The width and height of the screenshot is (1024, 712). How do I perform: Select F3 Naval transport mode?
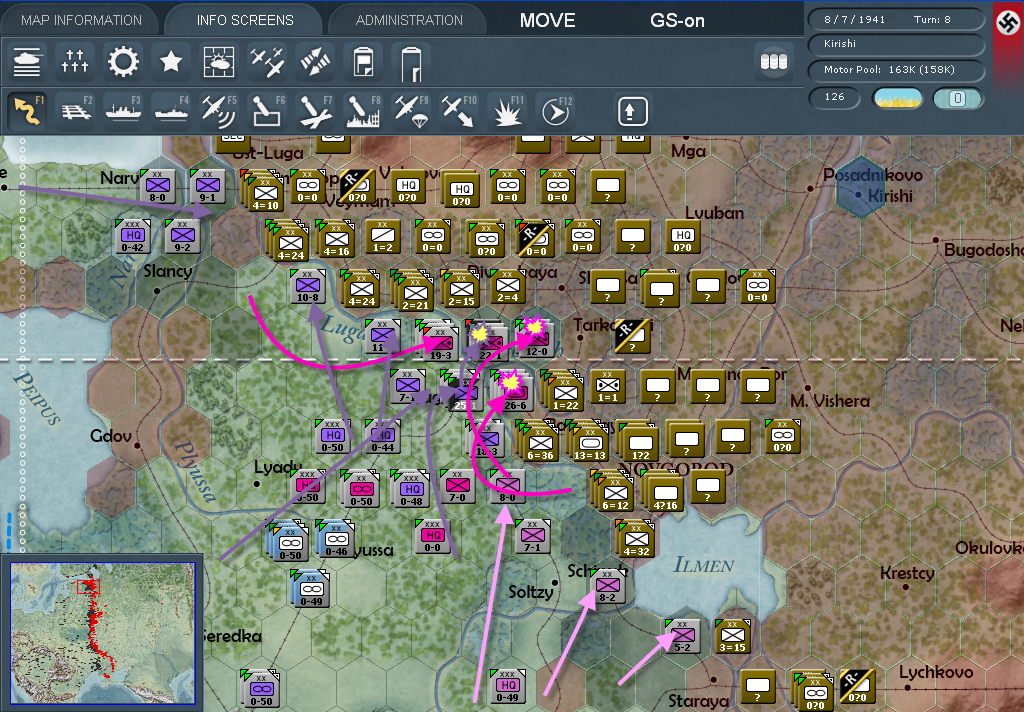123,110
